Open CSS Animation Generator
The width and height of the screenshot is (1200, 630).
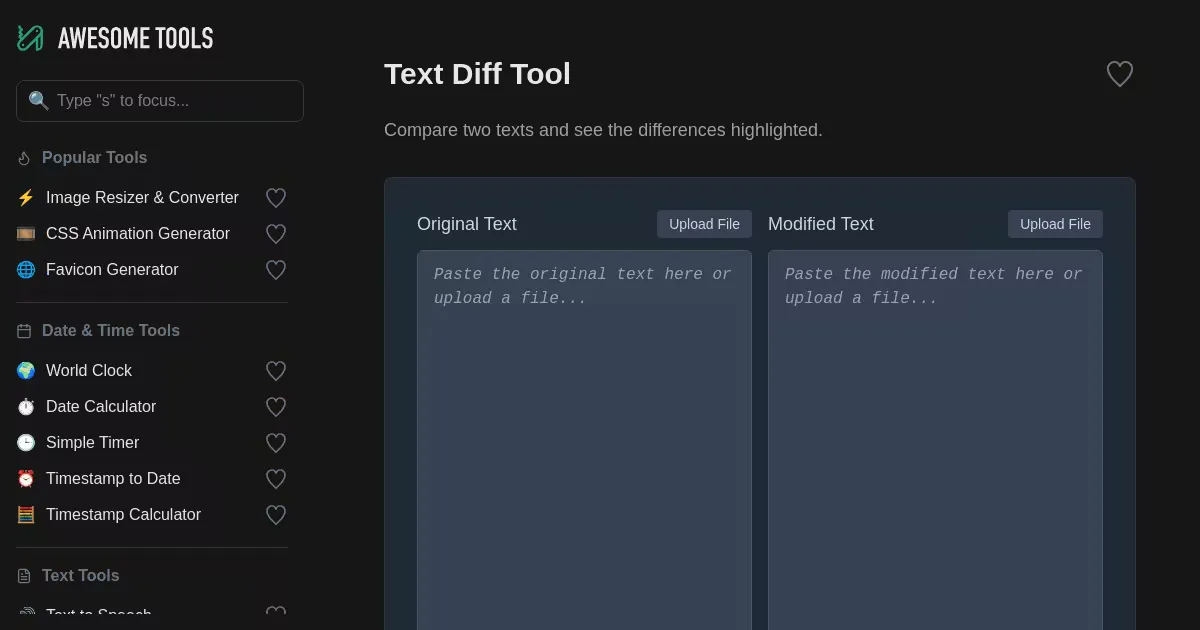[x=138, y=234]
